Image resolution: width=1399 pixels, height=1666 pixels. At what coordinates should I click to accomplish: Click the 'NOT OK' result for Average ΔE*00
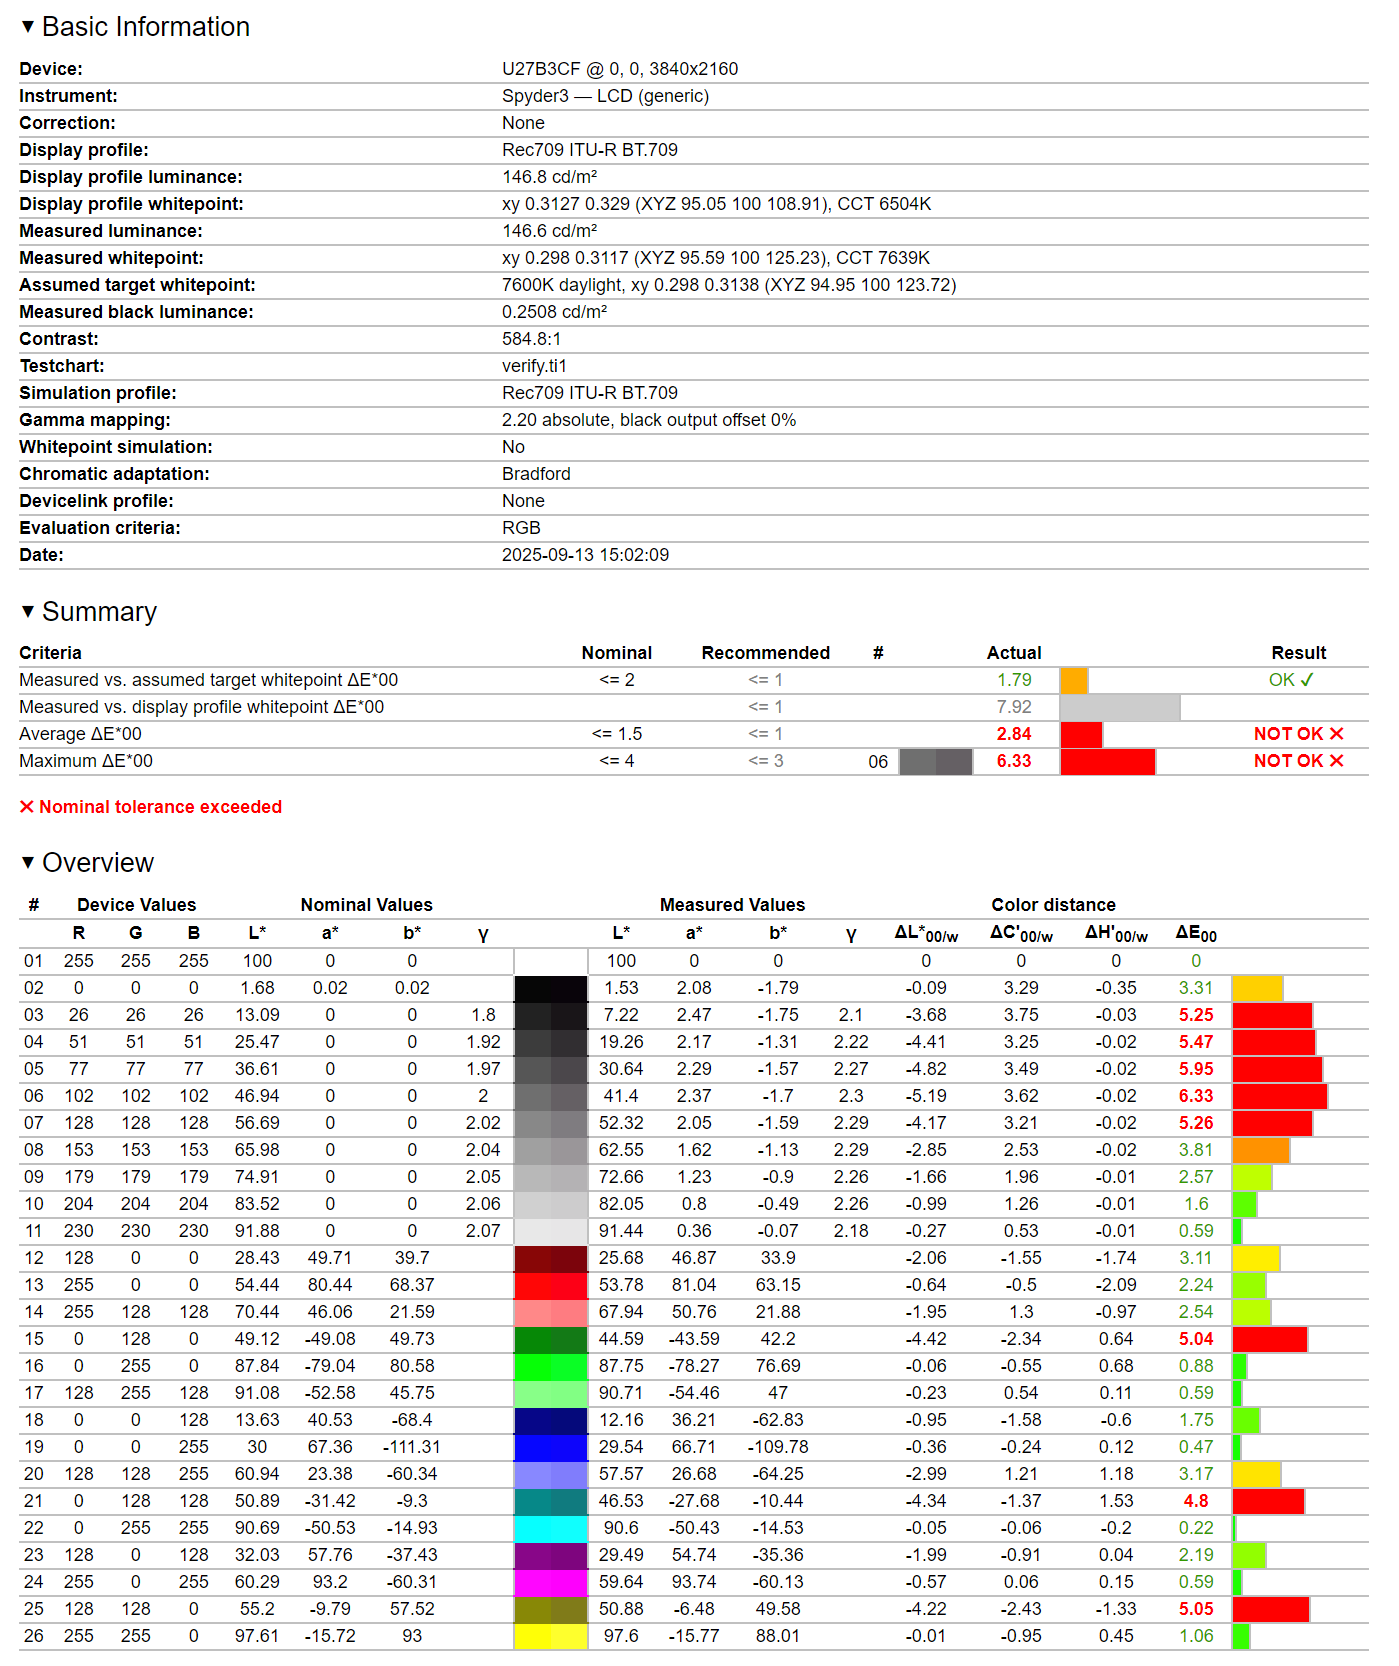pos(1288,734)
